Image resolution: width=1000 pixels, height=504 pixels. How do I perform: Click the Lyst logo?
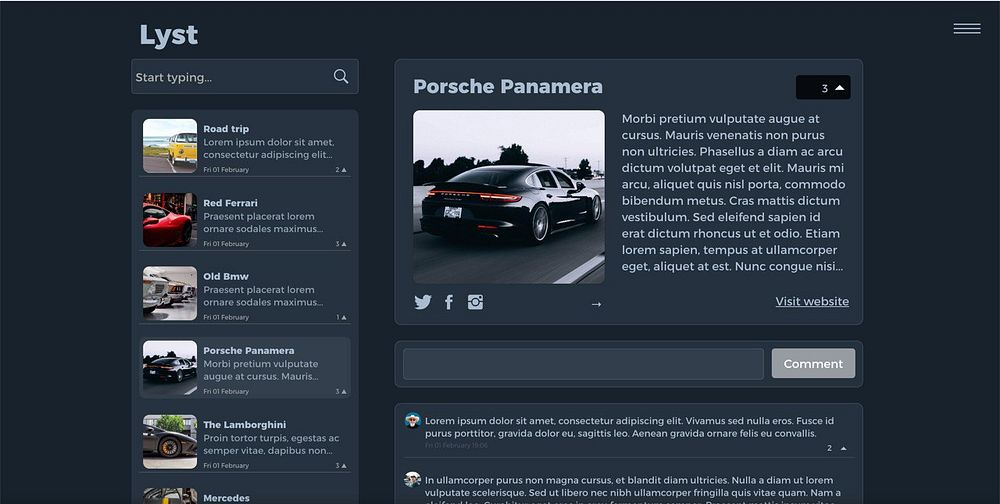168,35
